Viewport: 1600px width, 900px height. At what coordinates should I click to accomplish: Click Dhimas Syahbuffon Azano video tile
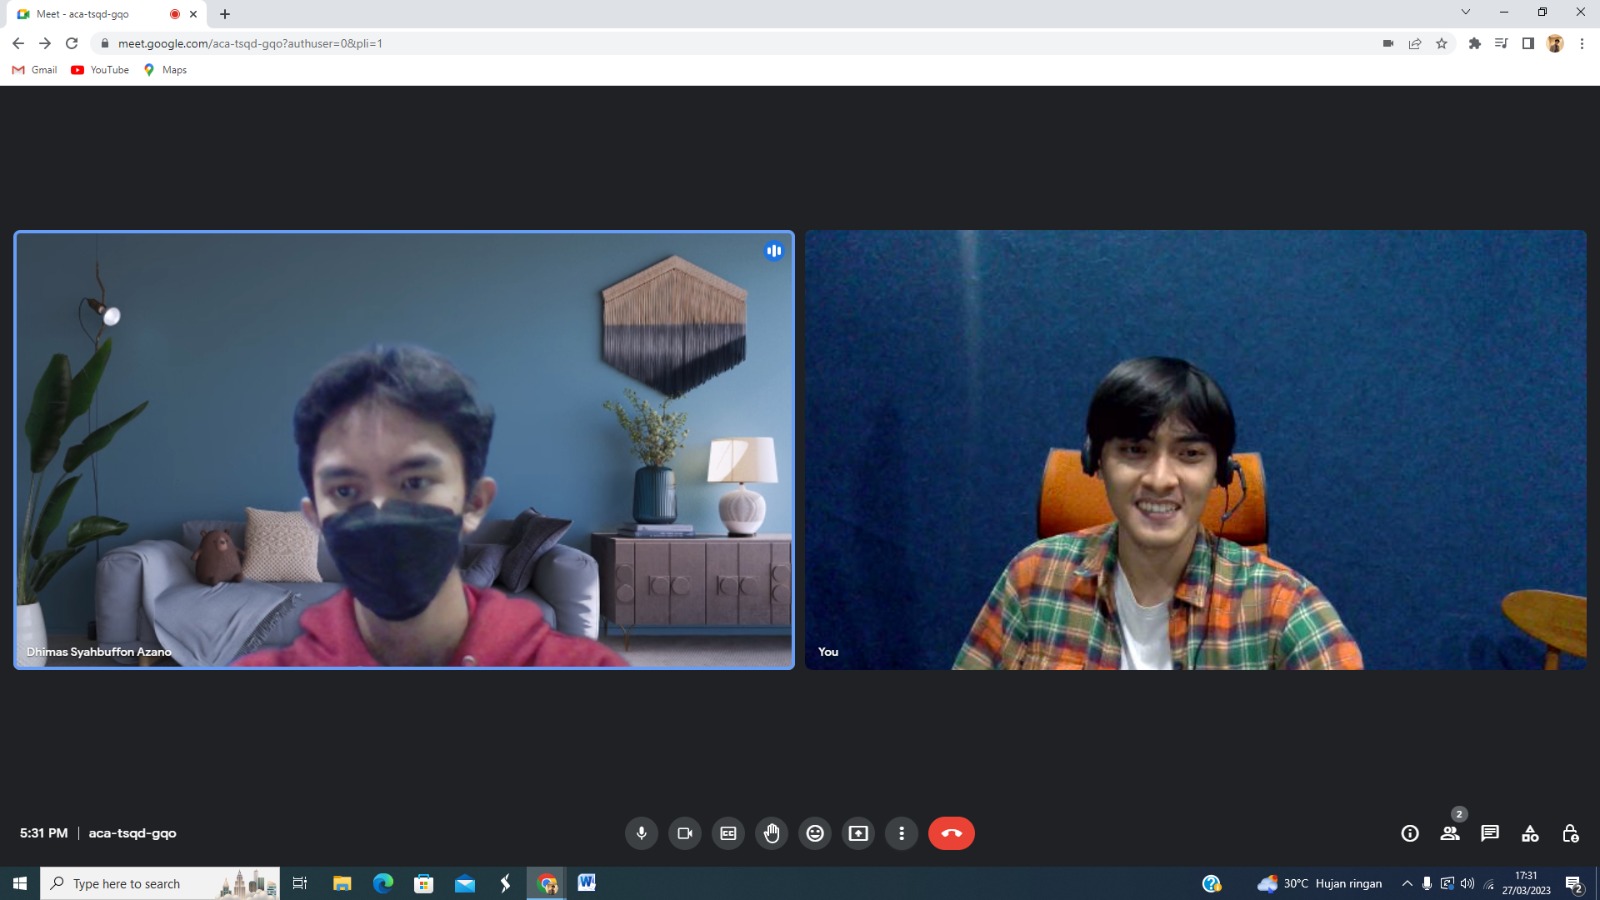404,450
